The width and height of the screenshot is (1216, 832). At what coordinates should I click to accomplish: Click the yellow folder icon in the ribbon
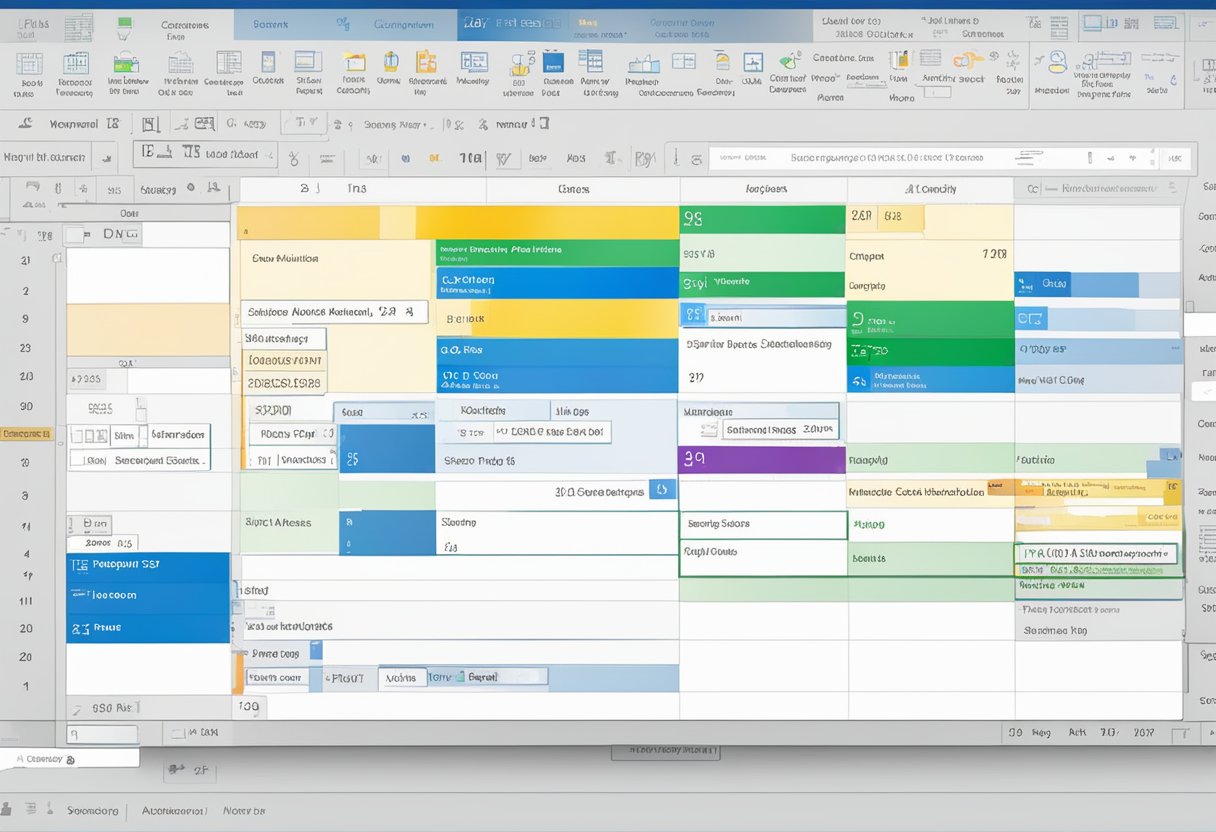(353, 62)
